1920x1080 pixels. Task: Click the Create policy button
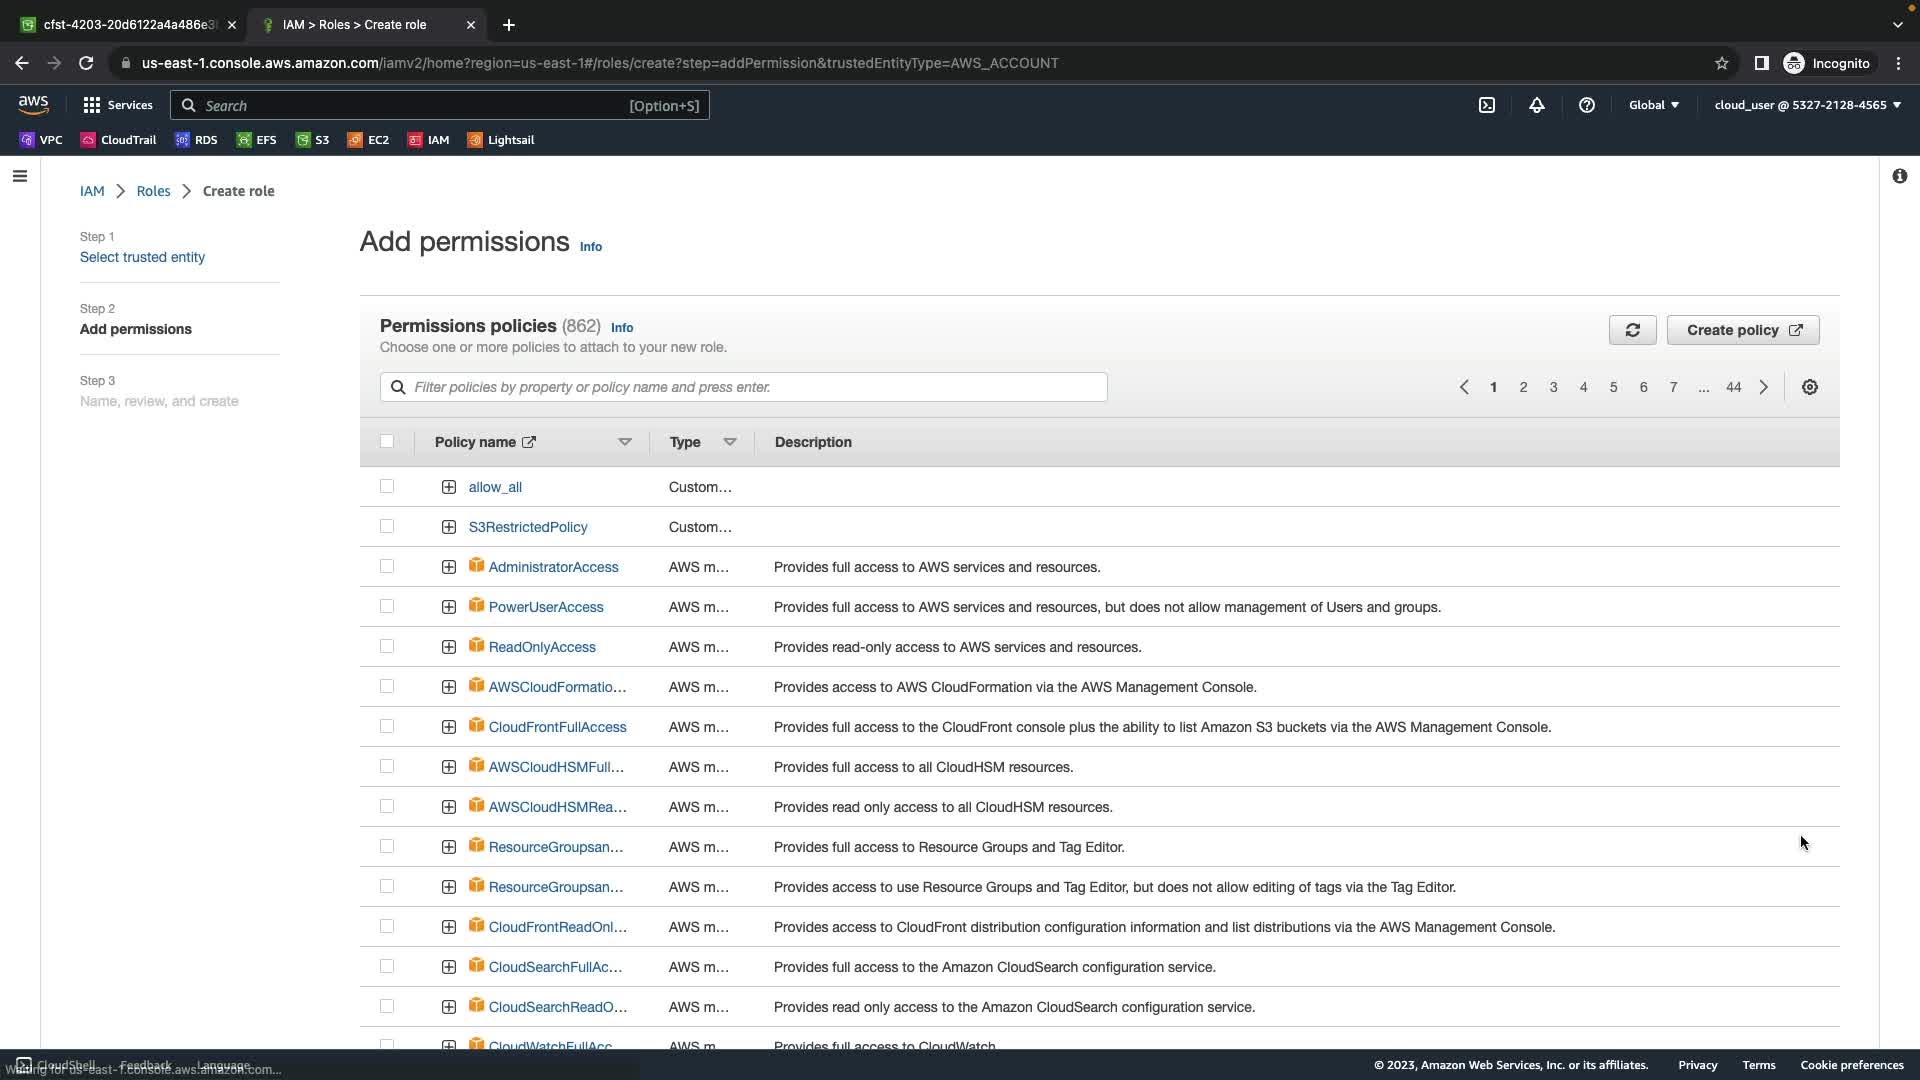click(x=1743, y=330)
